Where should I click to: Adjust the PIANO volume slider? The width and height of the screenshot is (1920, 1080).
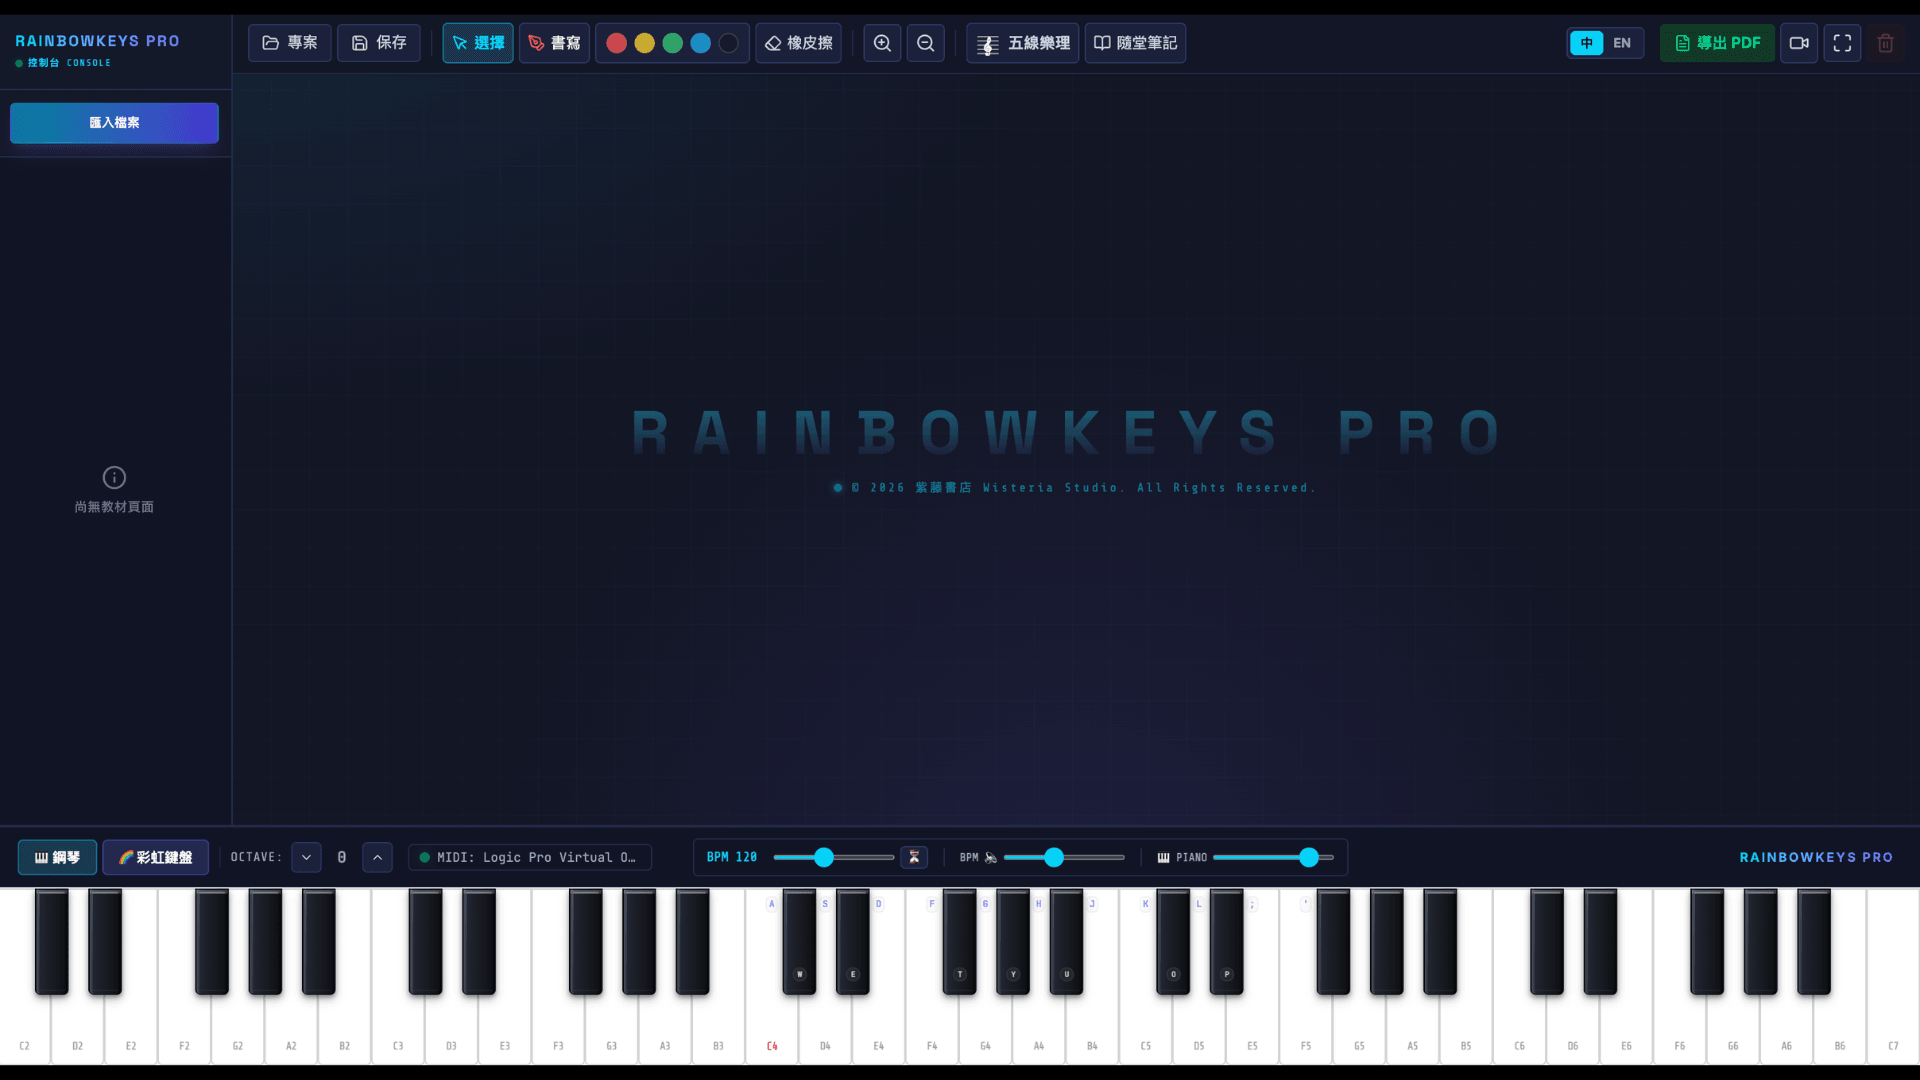pyautogui.click(x=1273, y=857)
